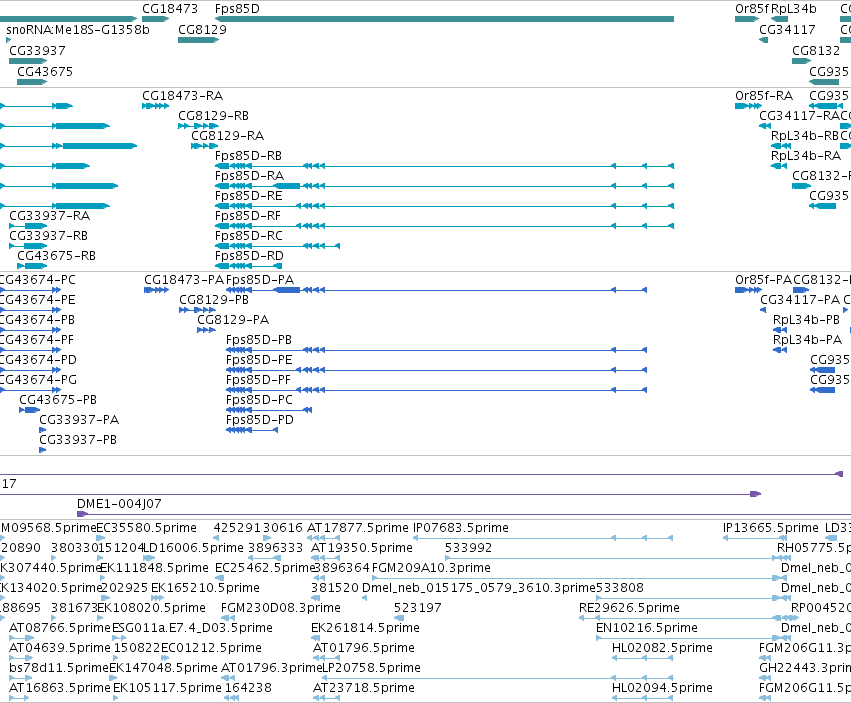This screenshot has width=851, height=703.
Task: Click transcript Fps85D-RF
Action: click(x=247, y=216)
